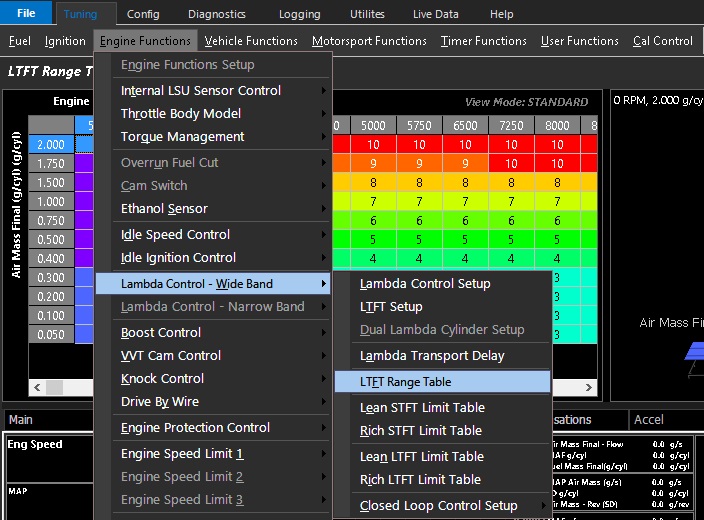Screen dimensions: 704x520
Task: Choose Lambda Transport Delay
Action: [442, 356]
